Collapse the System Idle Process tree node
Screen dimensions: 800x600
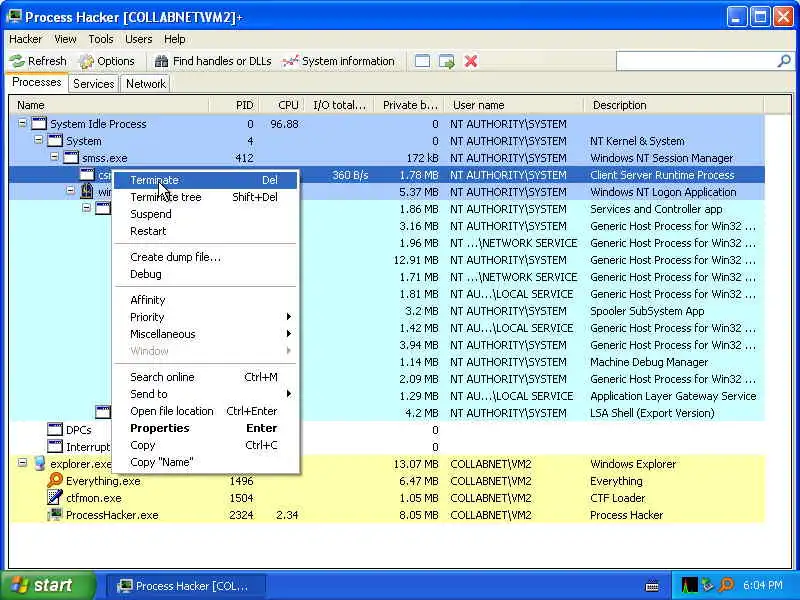pyautogui.click(x=22, y=123)
